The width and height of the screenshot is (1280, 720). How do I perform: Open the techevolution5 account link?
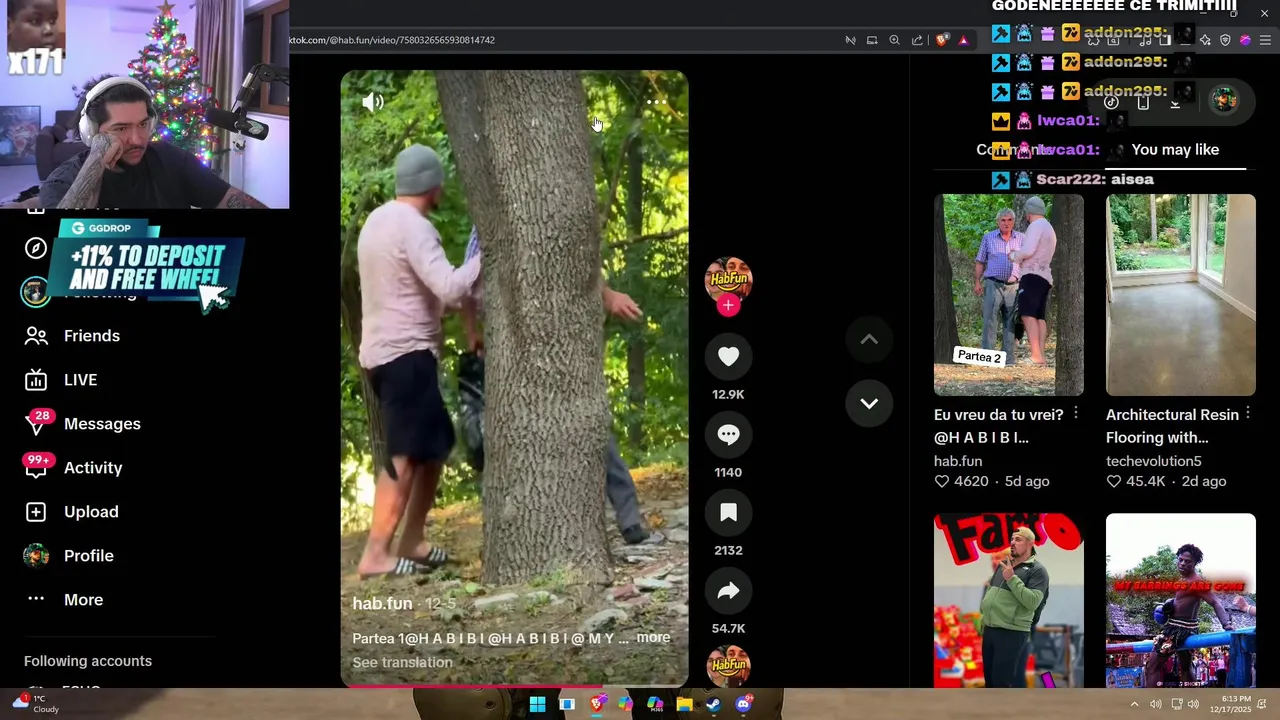(1153, 461)
